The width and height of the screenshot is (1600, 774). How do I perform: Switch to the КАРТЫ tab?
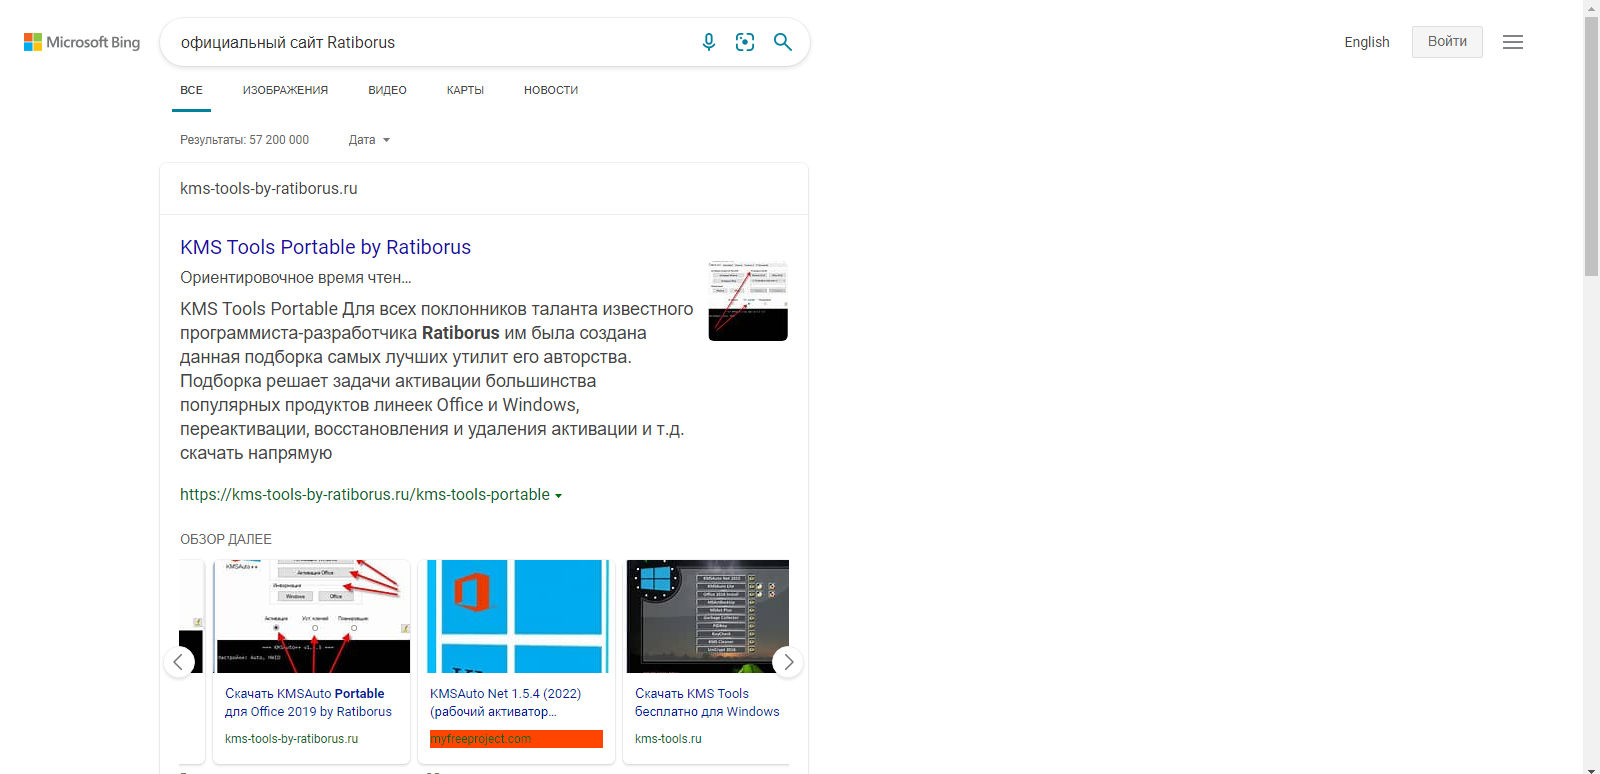465,90
